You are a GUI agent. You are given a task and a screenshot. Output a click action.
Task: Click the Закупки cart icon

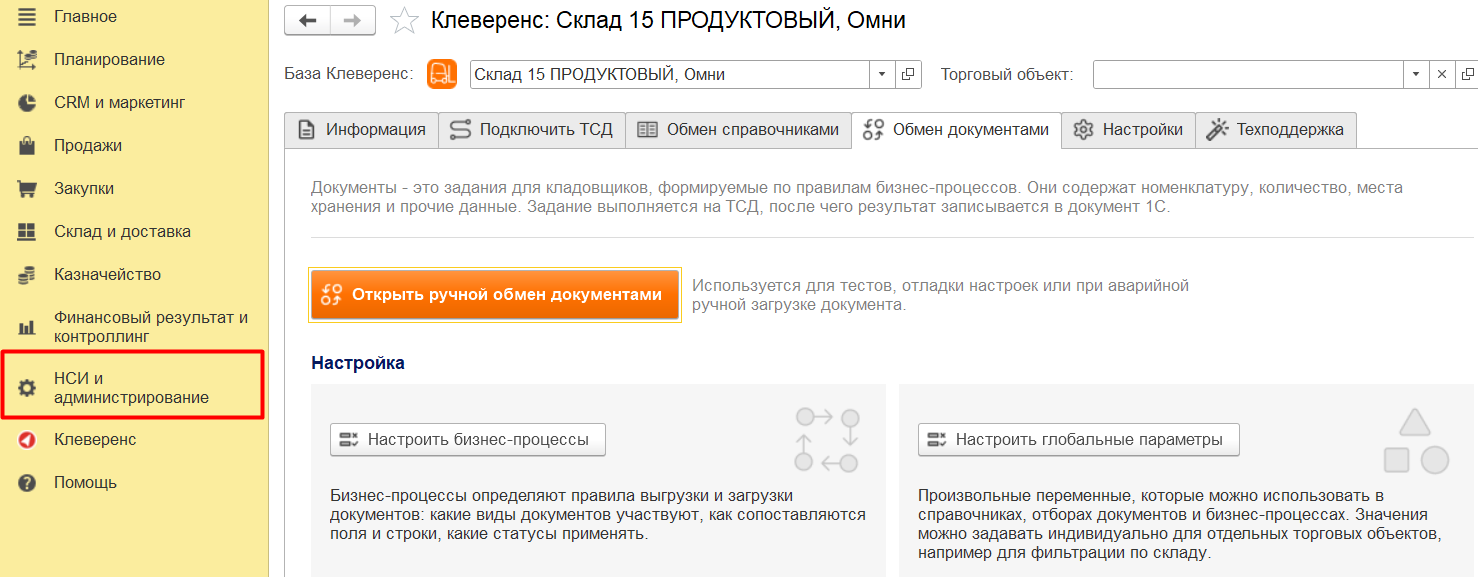[27, 188]
